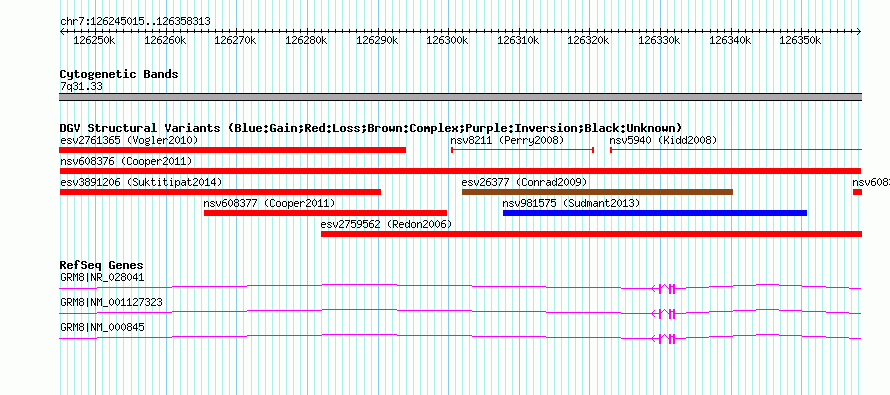
Task: Click the 126320k ruler tick label
Action: pyautogui.click(x=589, y=41)
